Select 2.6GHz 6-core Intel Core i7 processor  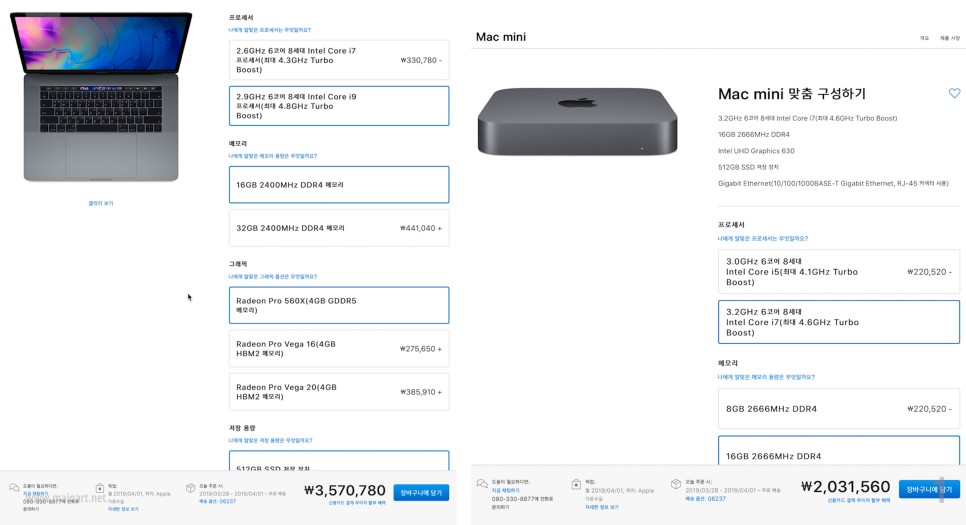(339, 60)
